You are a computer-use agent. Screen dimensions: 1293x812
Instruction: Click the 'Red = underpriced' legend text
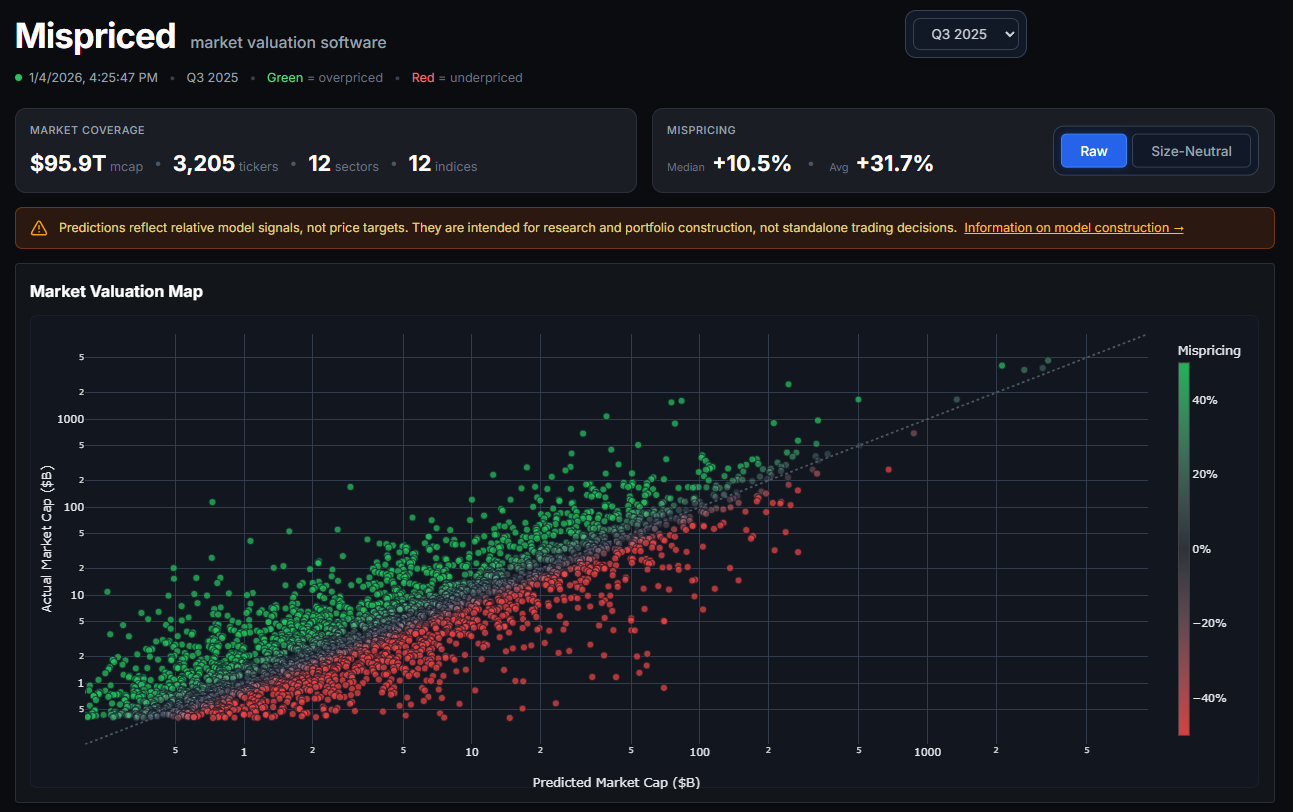(466, 77)
